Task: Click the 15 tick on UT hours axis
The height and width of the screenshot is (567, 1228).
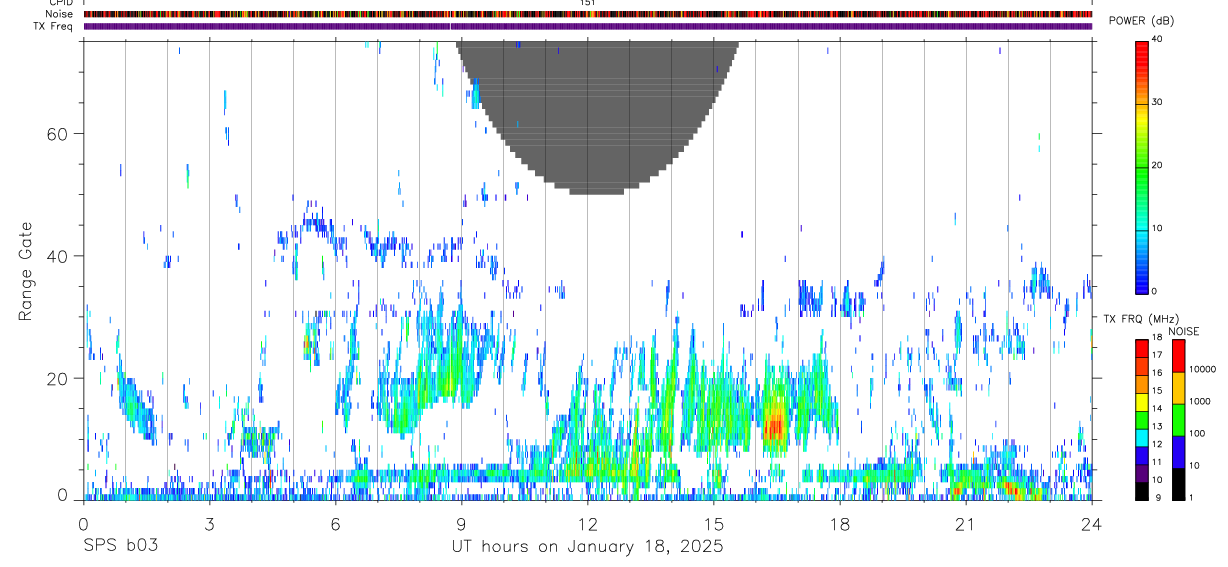Action: [x=714, y=524]
